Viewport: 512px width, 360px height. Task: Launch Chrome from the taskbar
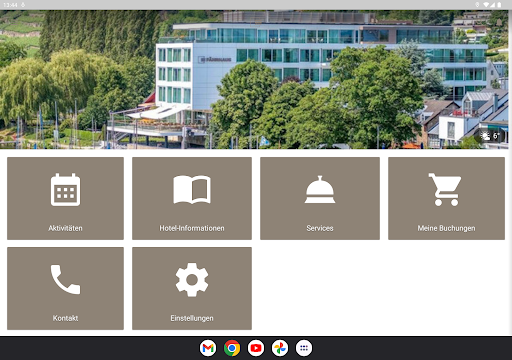(232, 348)
